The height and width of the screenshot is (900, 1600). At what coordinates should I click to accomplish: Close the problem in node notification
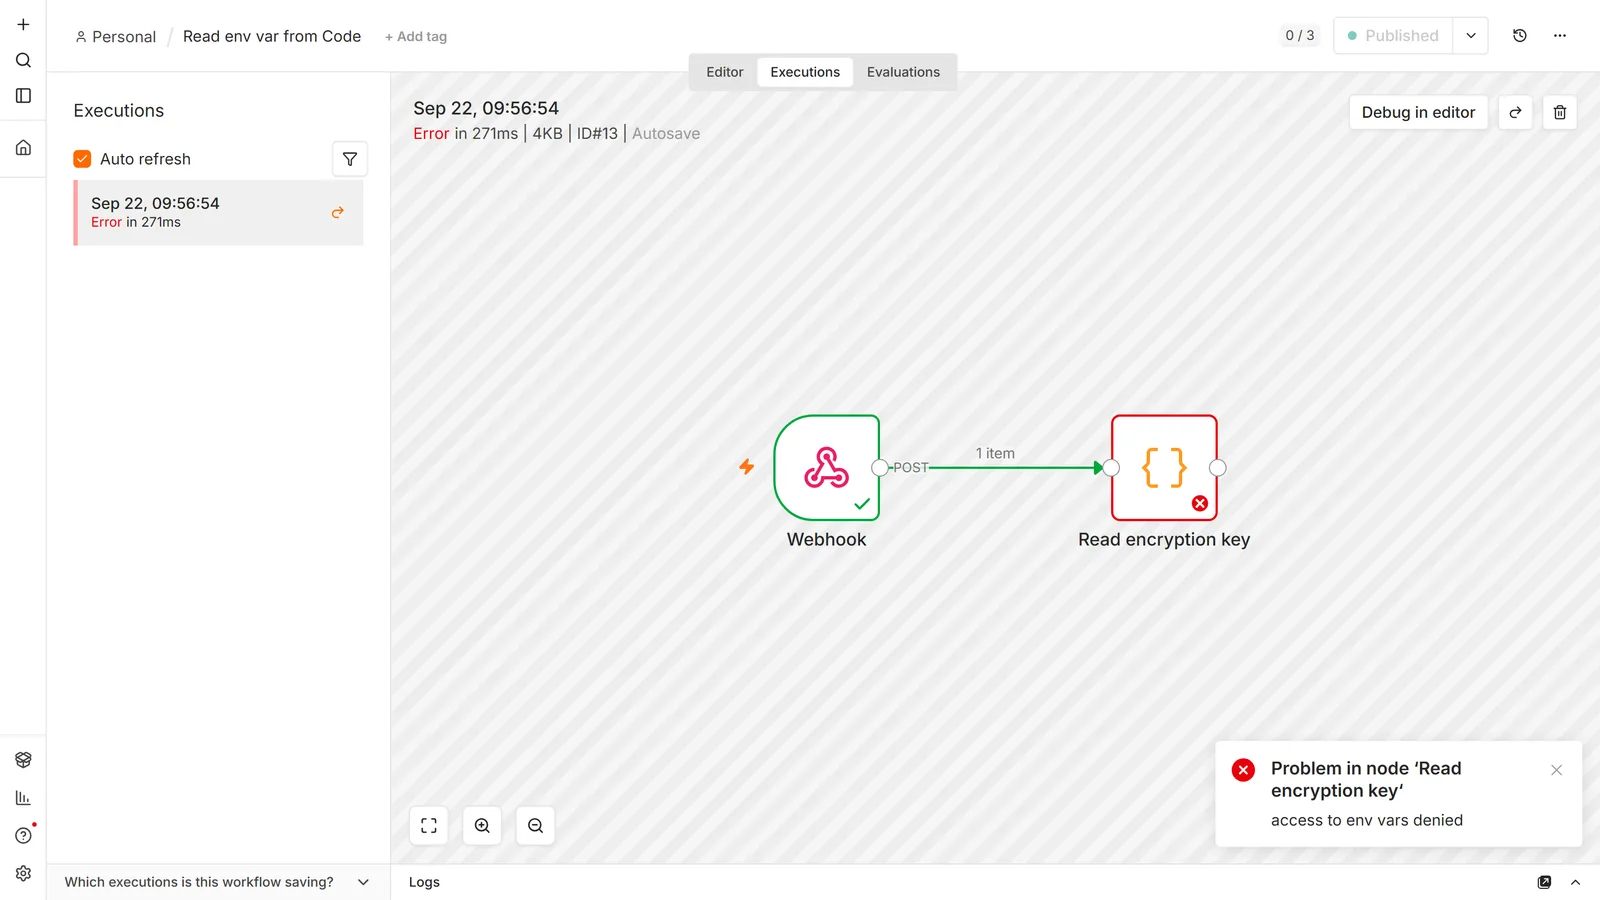tap(1556, 770)
